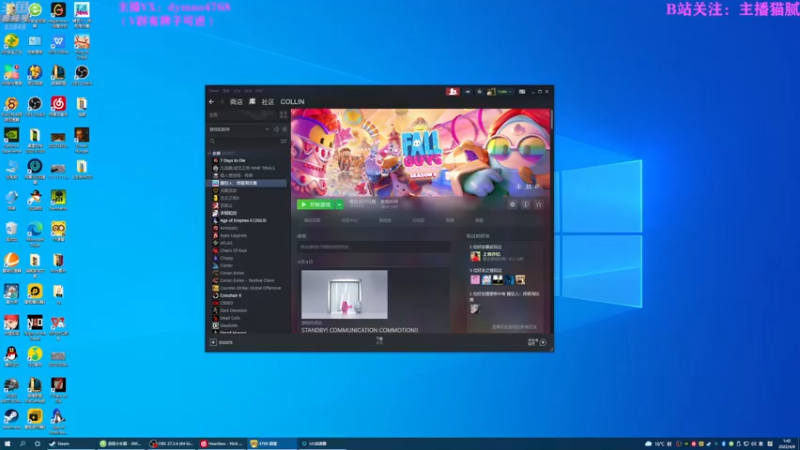Open the dropdown arrow beside the play button
800x450 pixels.
339,205
